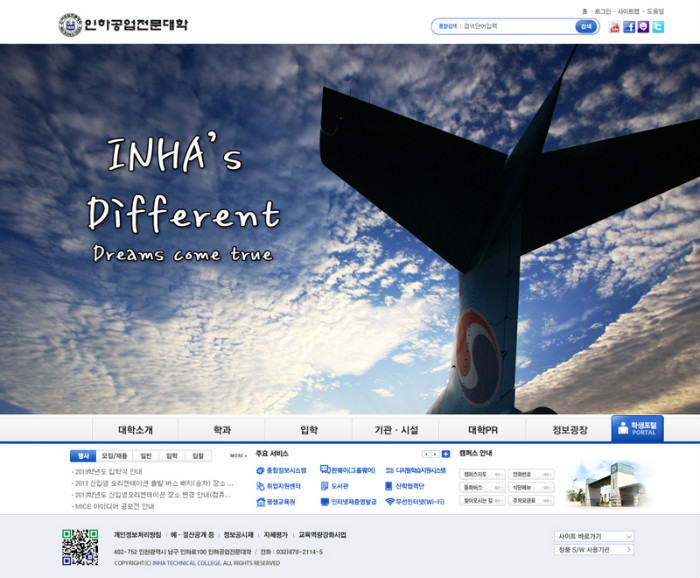Switch to the 일반 notice tab
The image size is (700, 578).
(146, 456)
